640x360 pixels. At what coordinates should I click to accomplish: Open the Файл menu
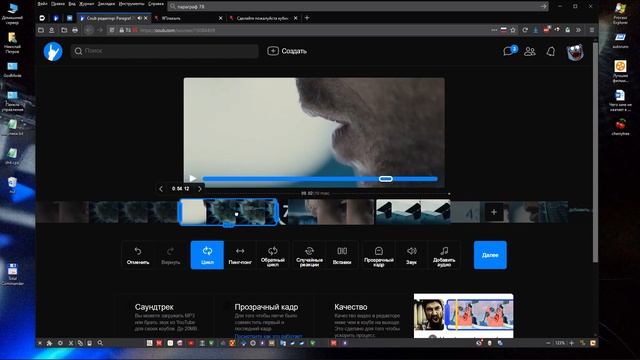point(42,4)
